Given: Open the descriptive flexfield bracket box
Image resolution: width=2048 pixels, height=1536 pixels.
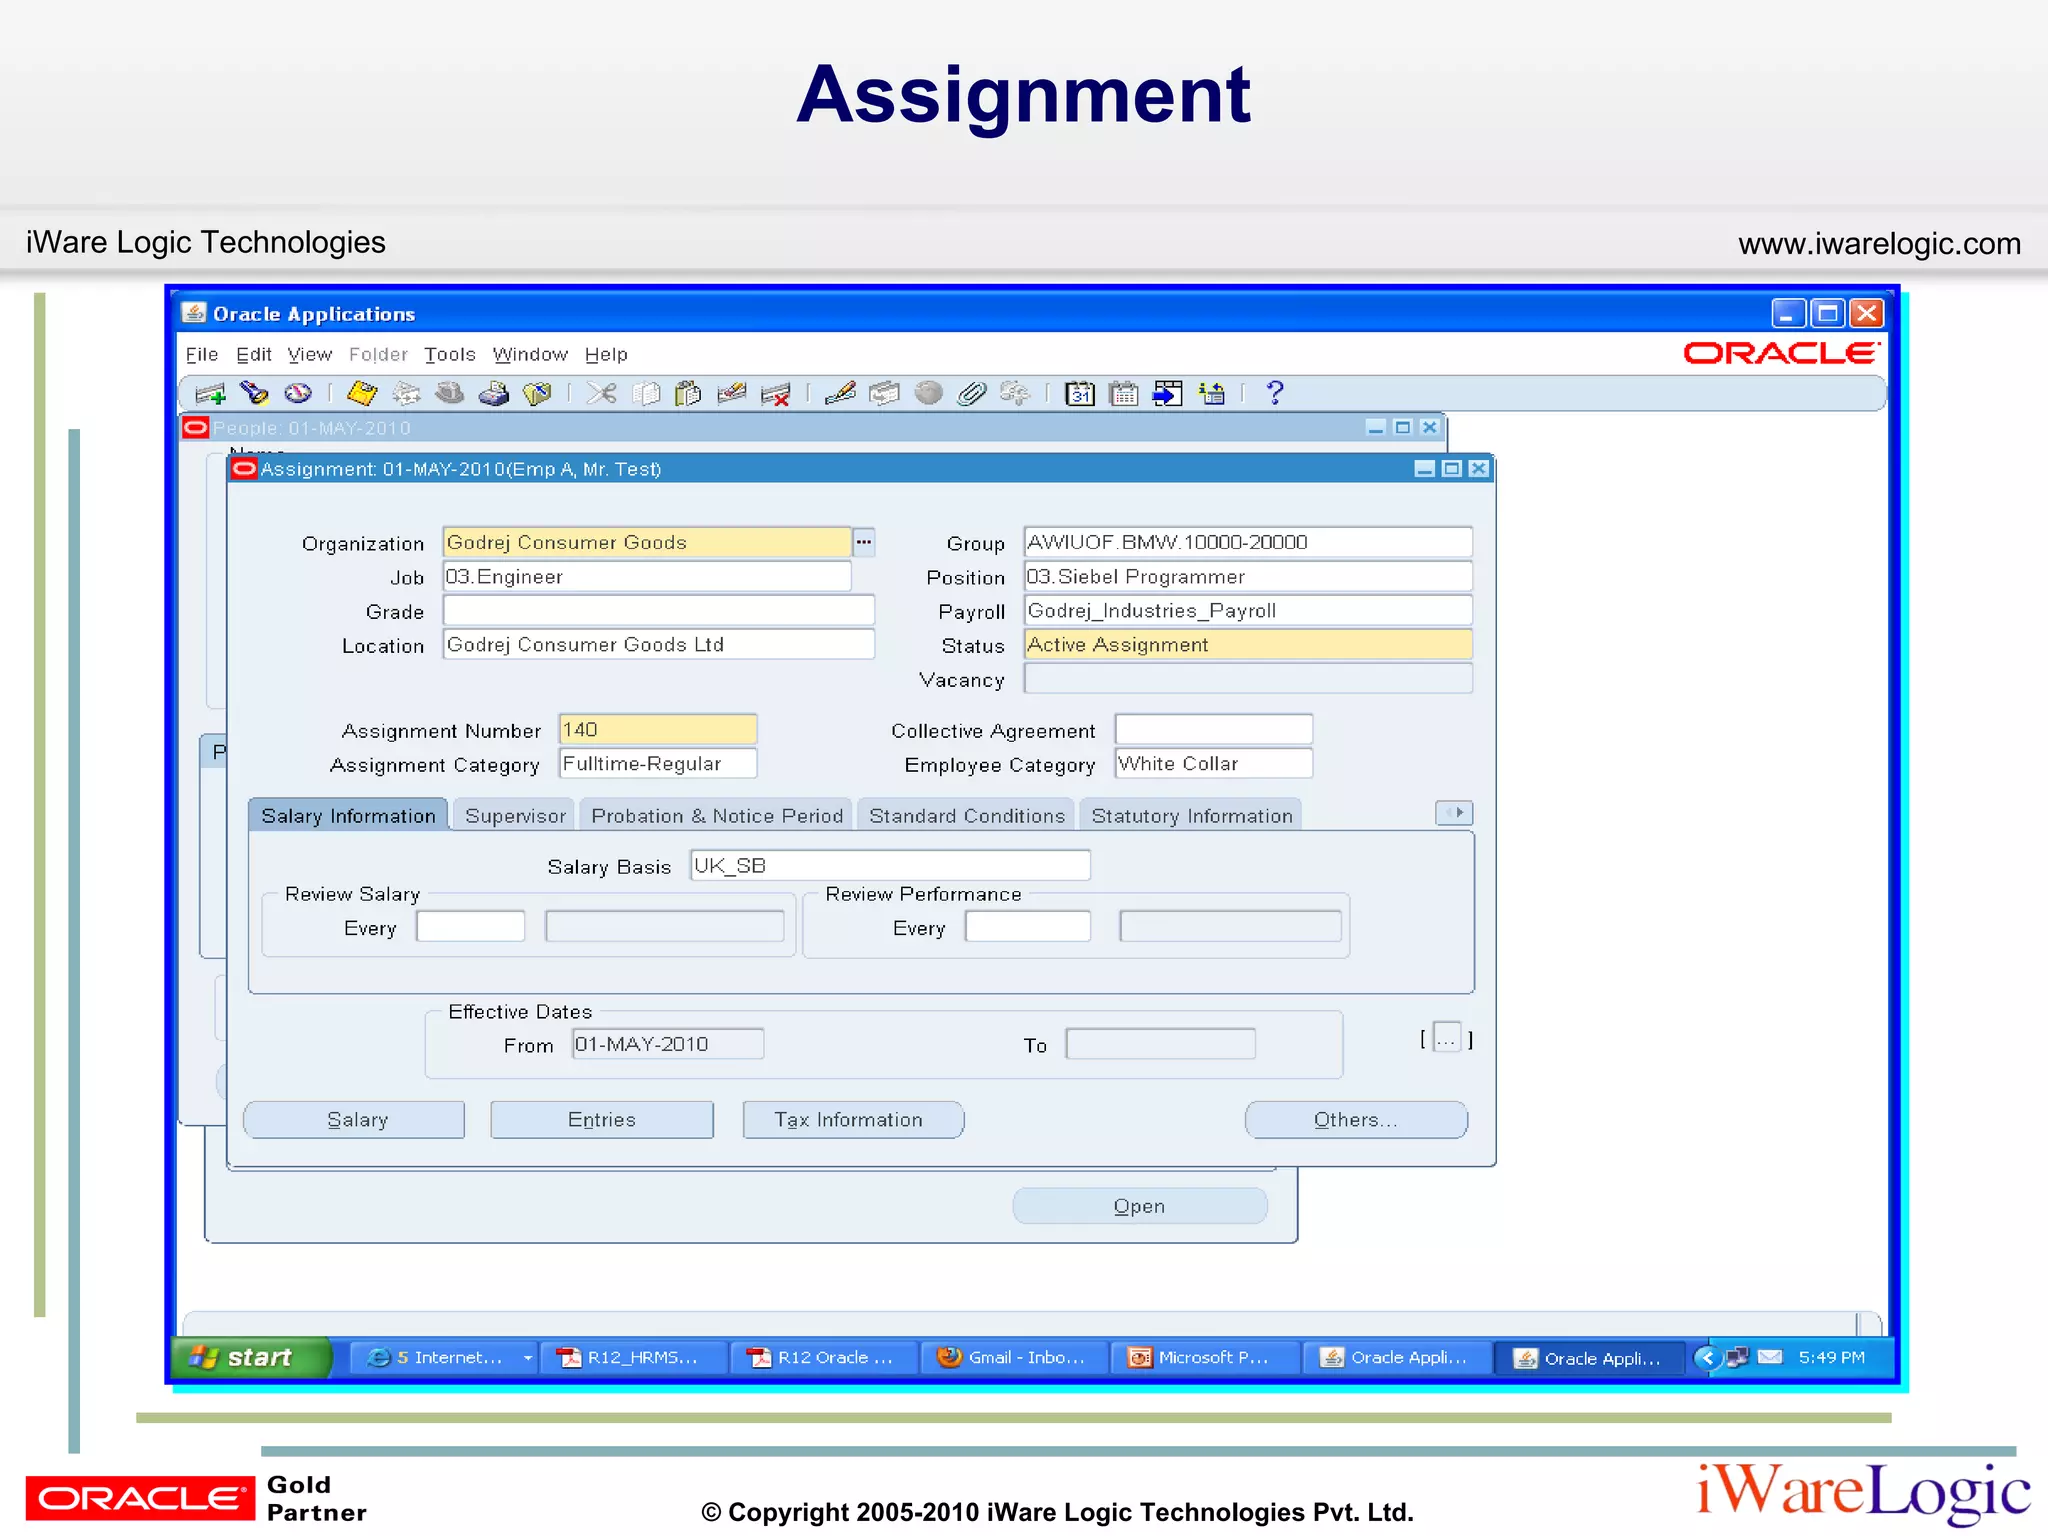Looking at the screenshot, I should (1446, 1039).
